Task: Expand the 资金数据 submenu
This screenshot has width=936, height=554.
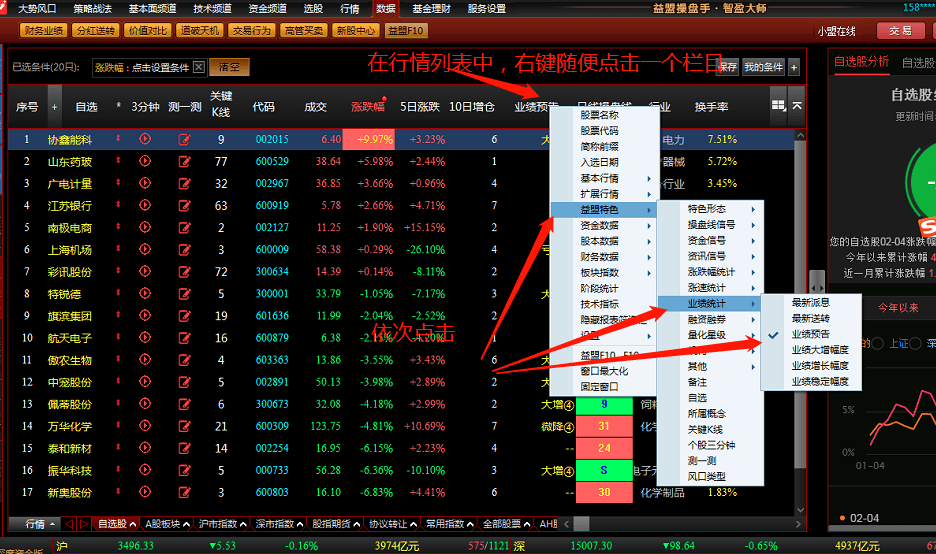Action: (605, 226)
